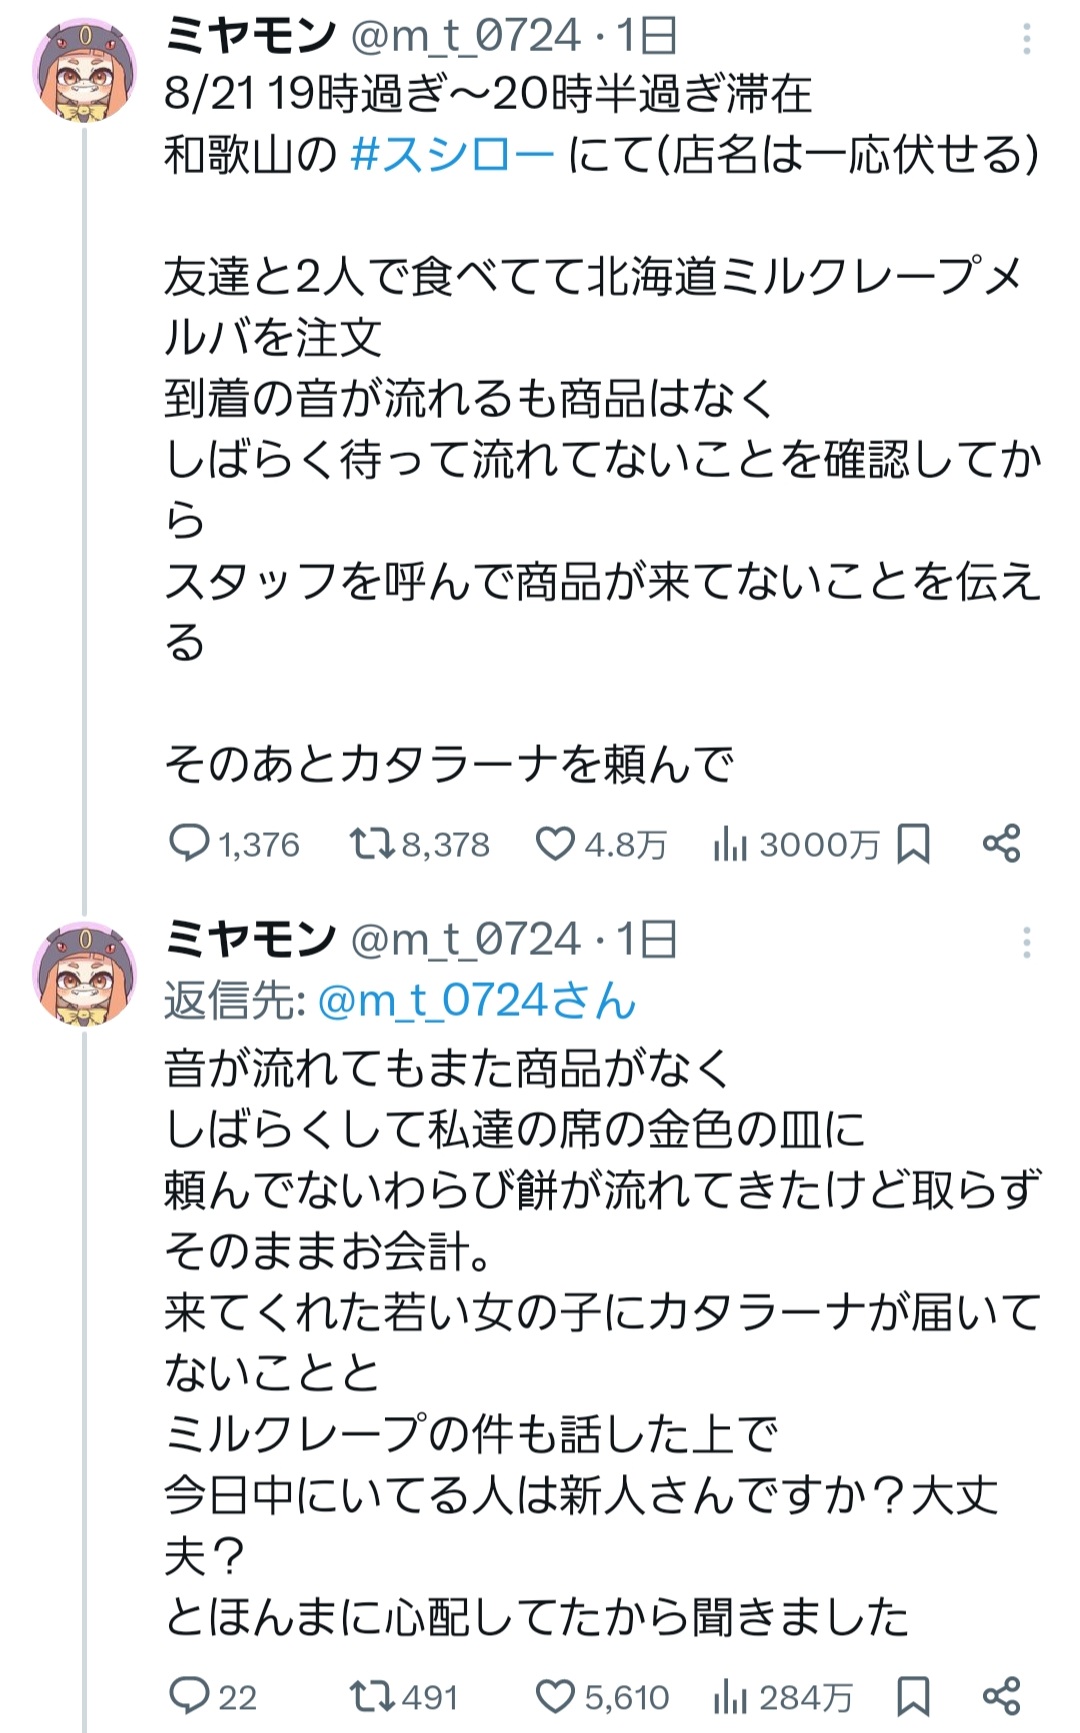Open the @m_t_0724さん reply-to mention link
Screen dimensions: 1080x1733
pyautogui.click(x=476, y=1001)
